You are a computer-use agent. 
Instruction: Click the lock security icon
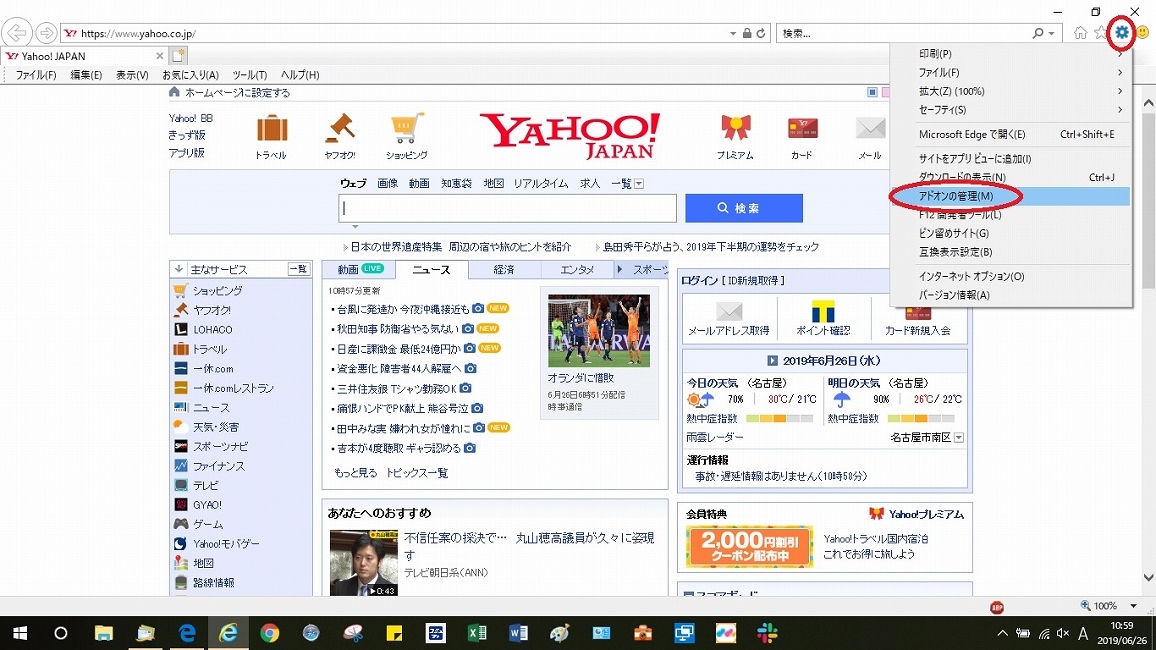point(747,33)
